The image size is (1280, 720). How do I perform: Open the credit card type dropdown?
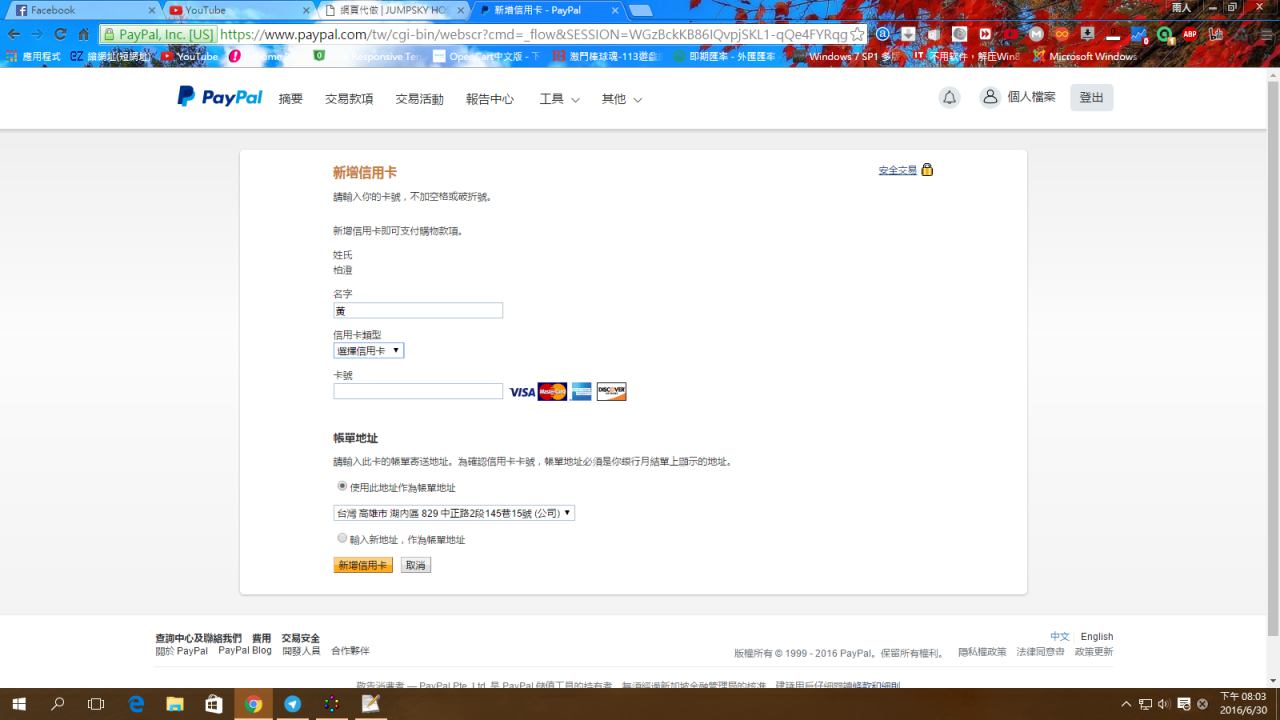(x=369, y=351)
